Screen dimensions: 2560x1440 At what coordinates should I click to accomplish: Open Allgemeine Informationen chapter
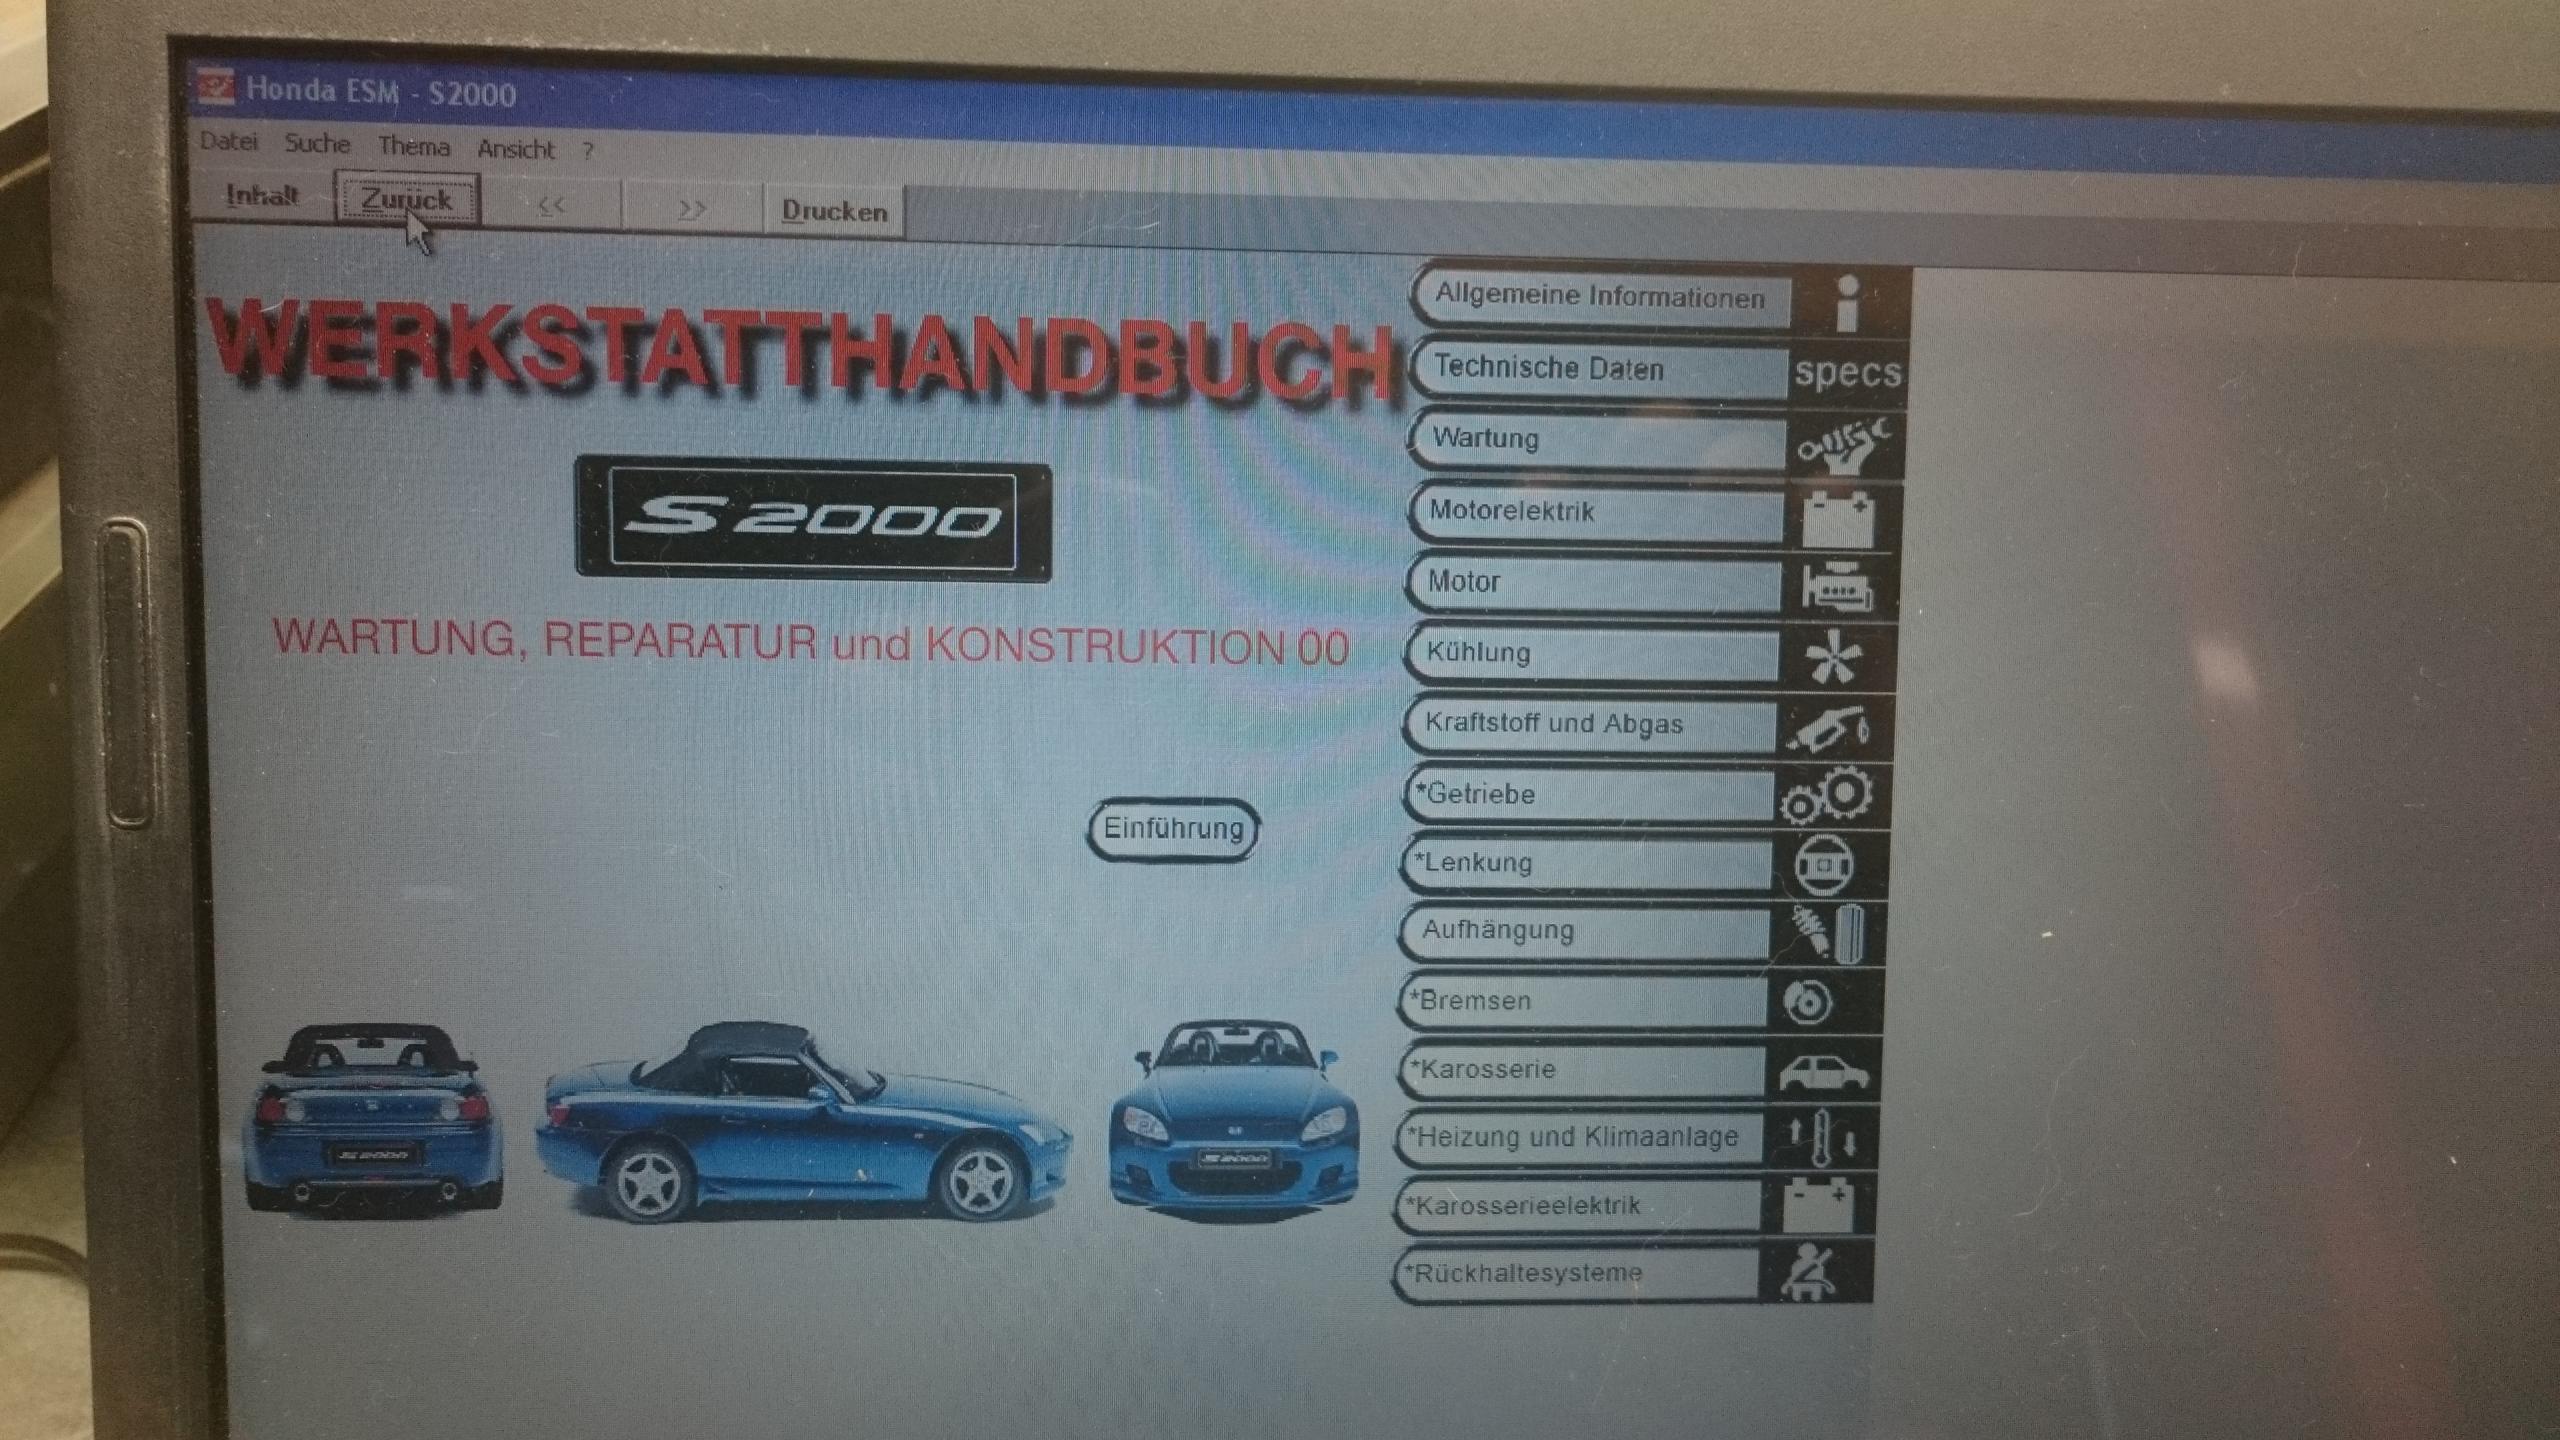[x=1601, y=296]
